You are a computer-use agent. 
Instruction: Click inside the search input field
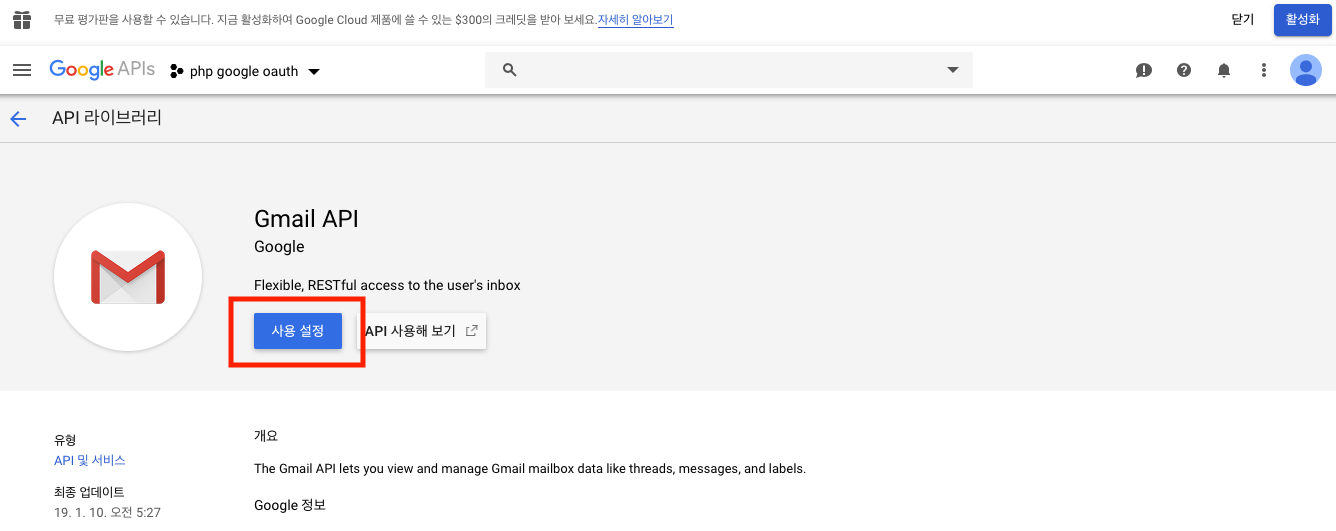click(x=730, y=70)
